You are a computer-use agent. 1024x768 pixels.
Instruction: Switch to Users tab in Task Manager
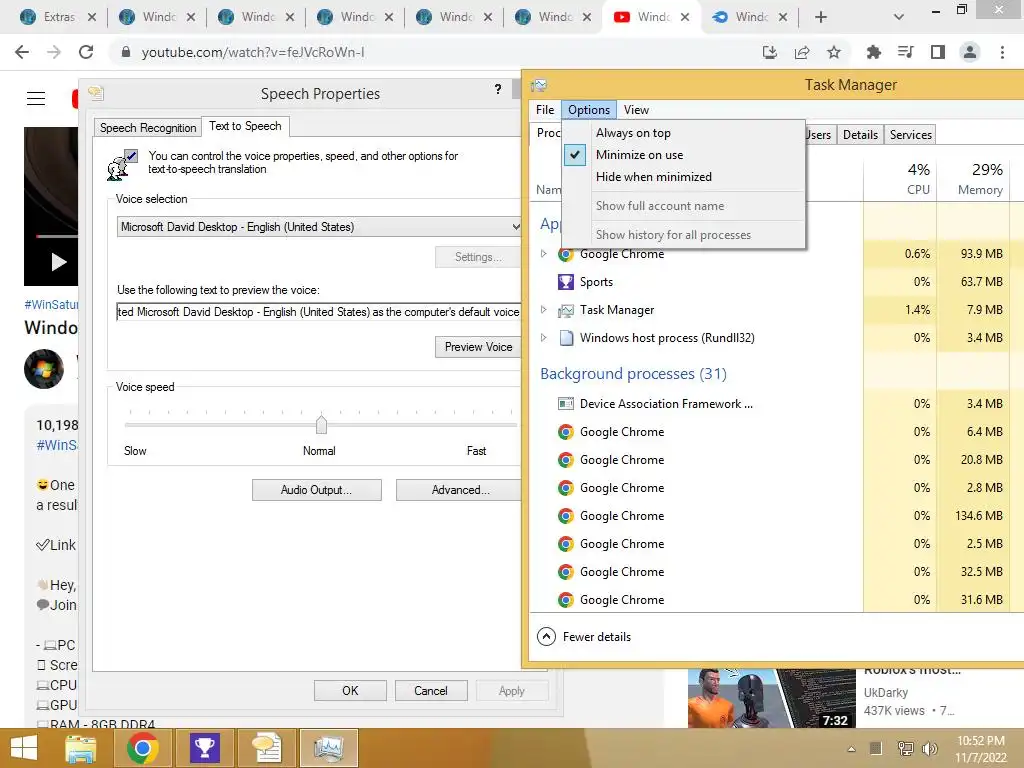(x=819, y=135)
